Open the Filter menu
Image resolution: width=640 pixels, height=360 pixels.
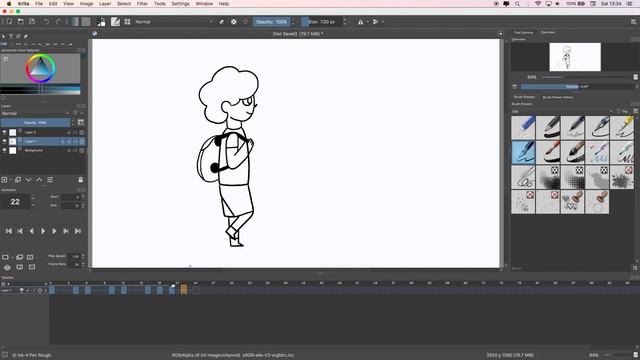tap(142, 4)
